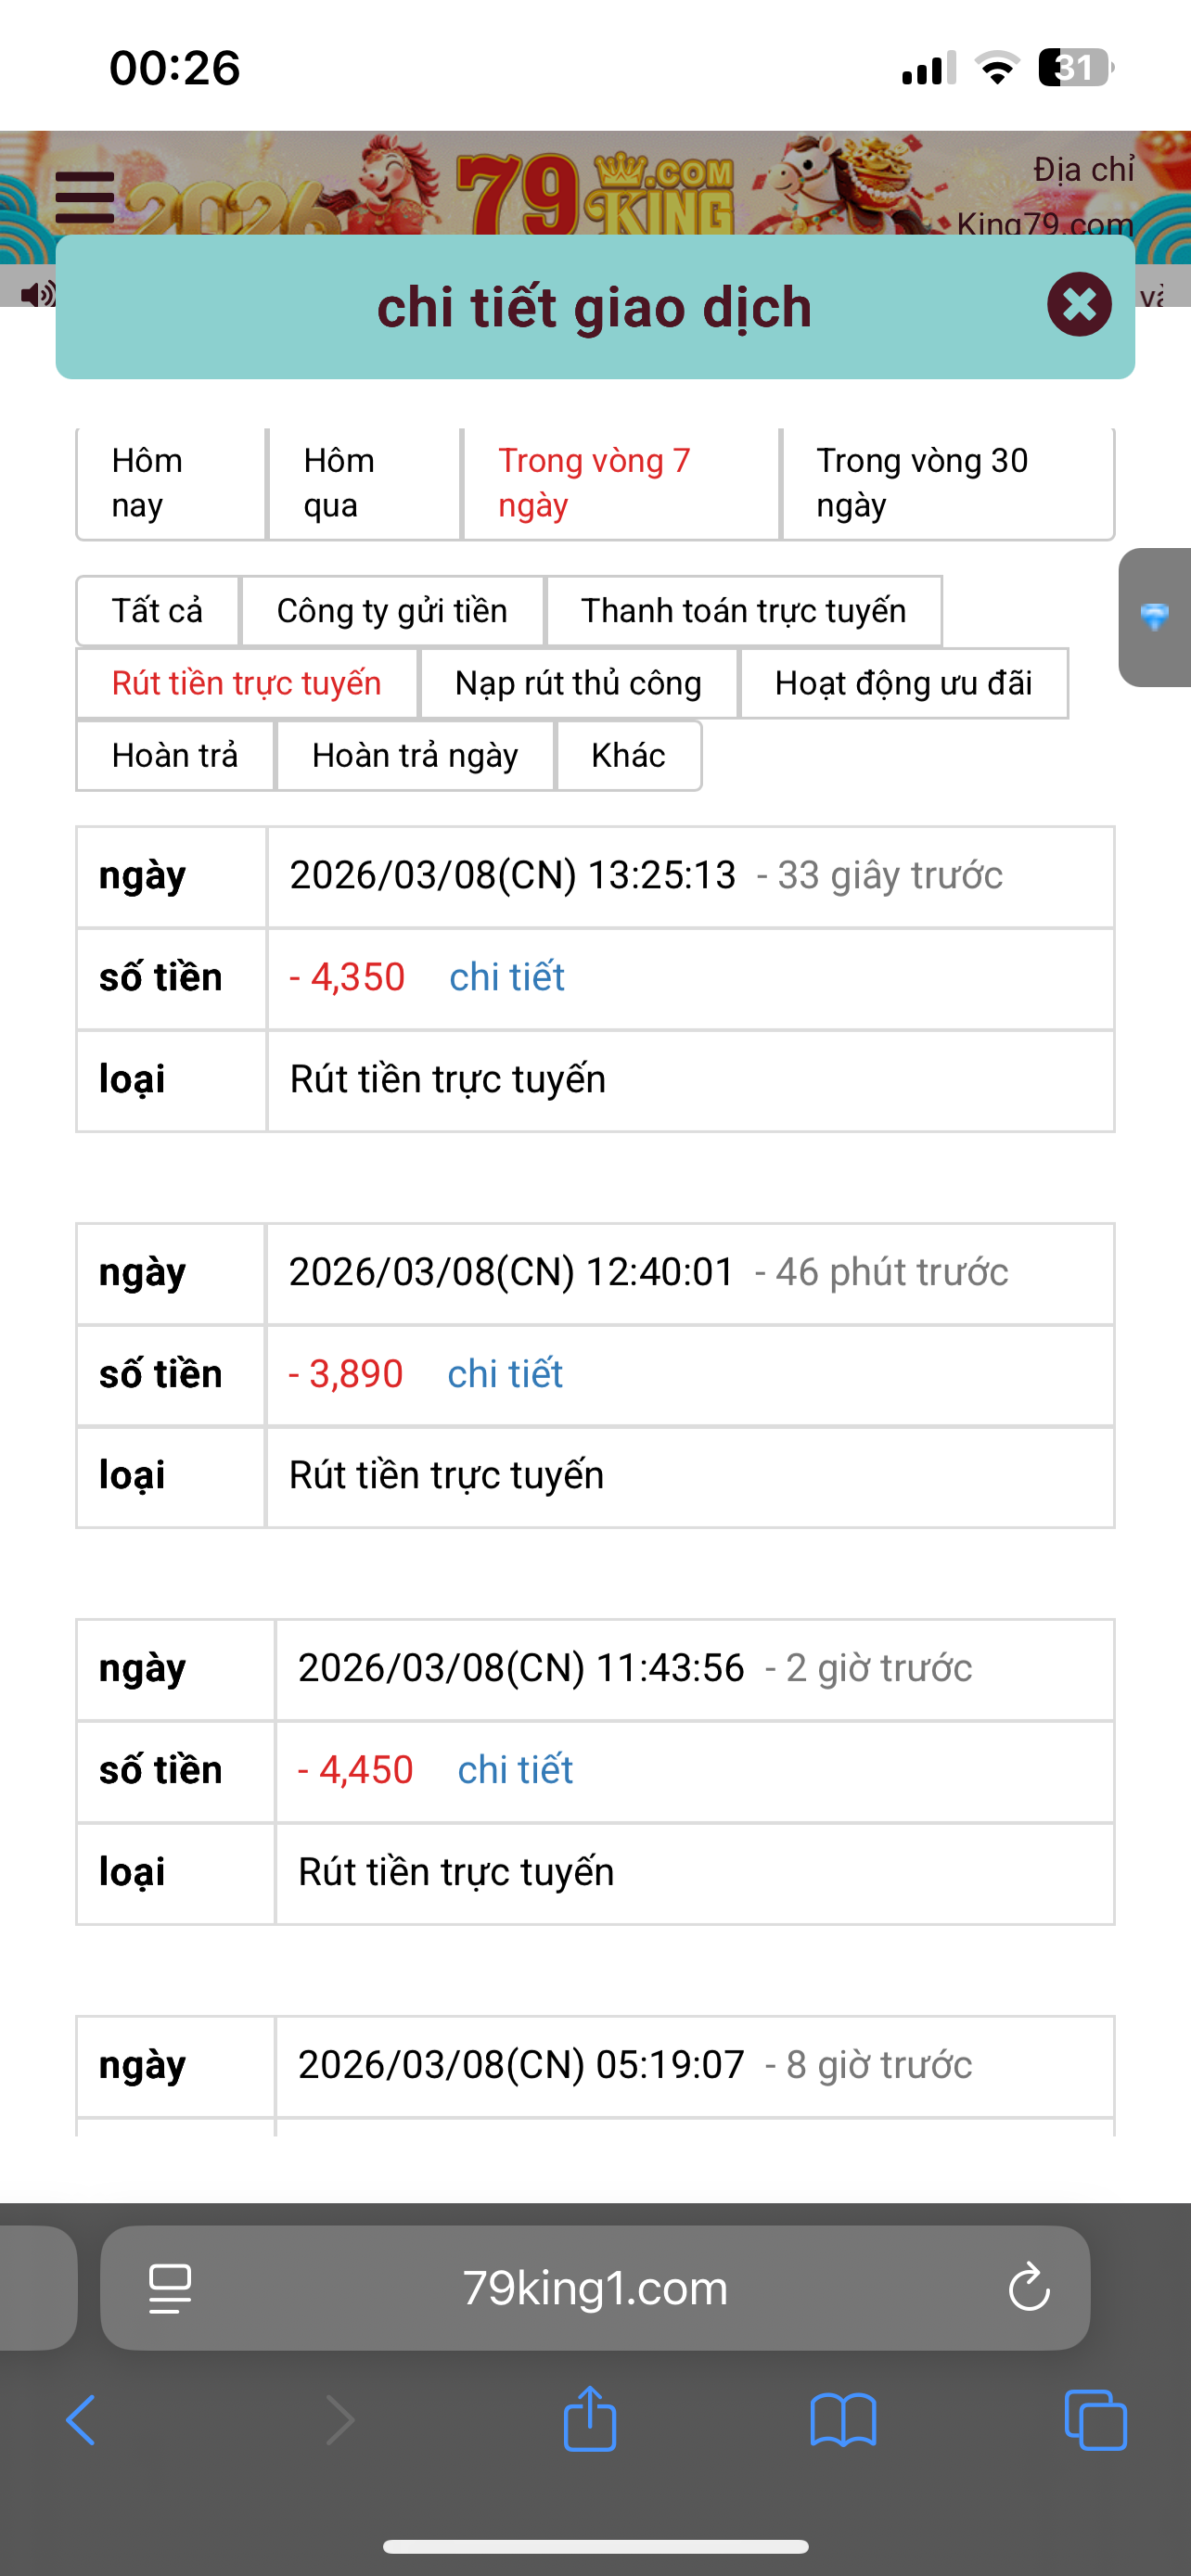
Task: Open Safari bookmarks icon
Action: pos(843,2420)
